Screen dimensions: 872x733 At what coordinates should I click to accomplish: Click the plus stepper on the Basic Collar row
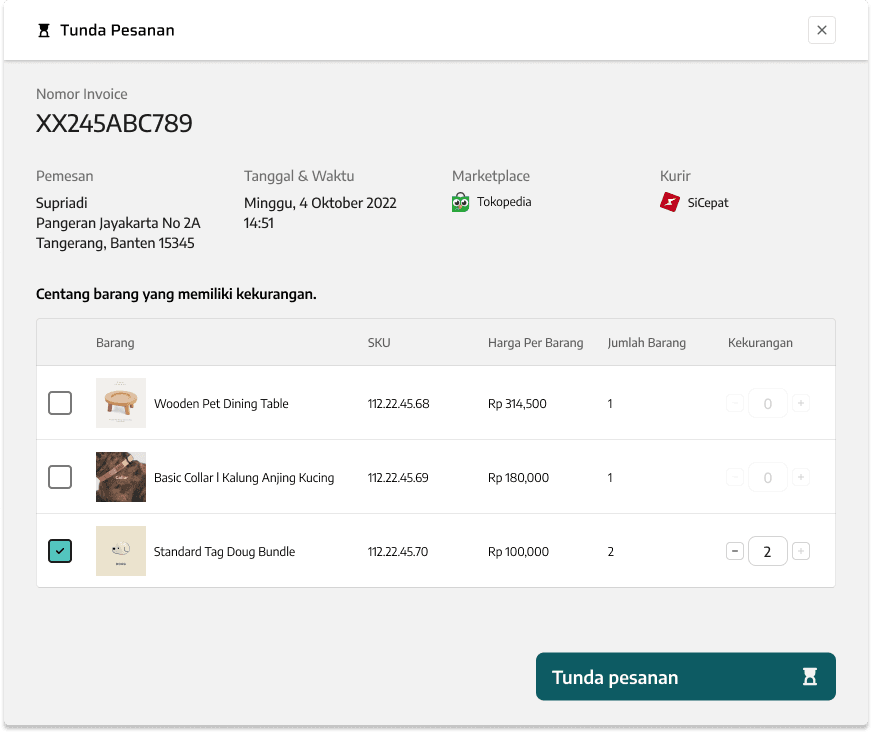801,477
